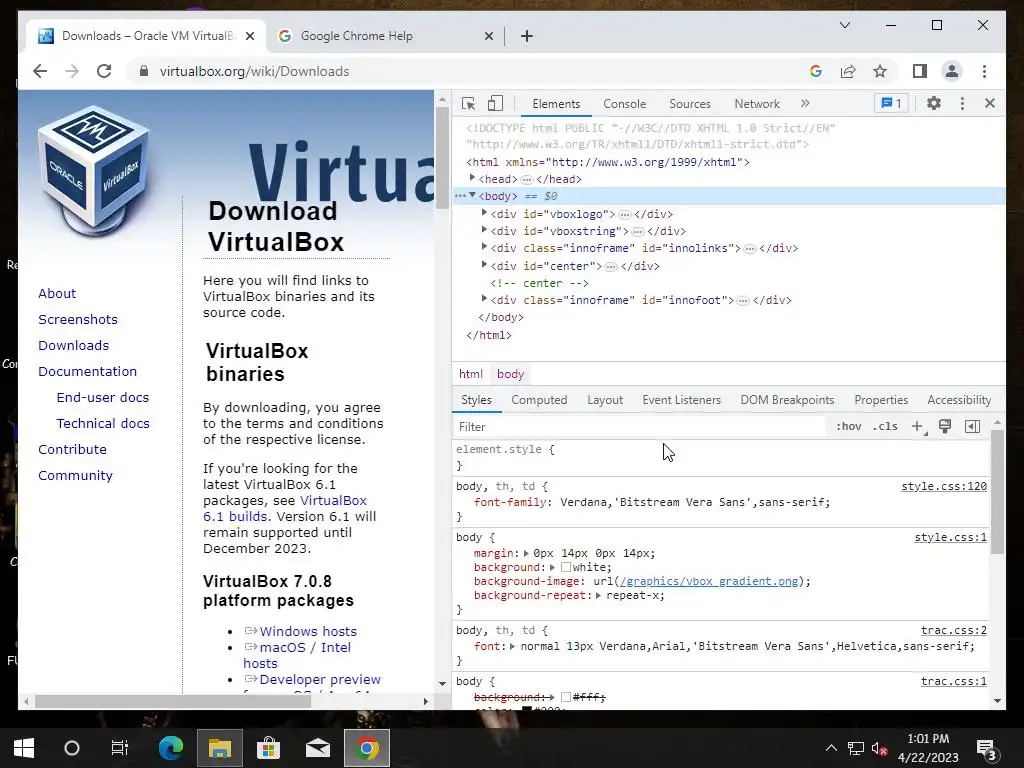
Task: Open Chrome profile avatar
Action: 952,71
